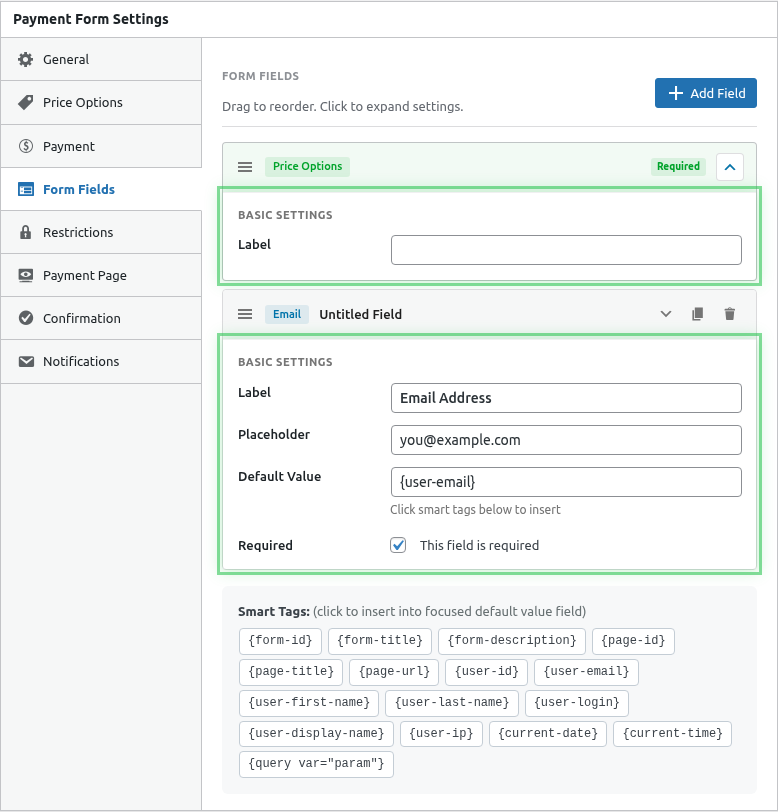Click the {current-date} smart tag

547,733
